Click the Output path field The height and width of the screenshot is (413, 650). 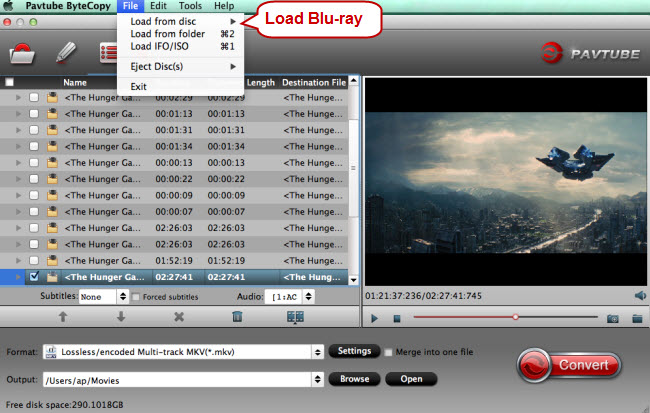178,380
